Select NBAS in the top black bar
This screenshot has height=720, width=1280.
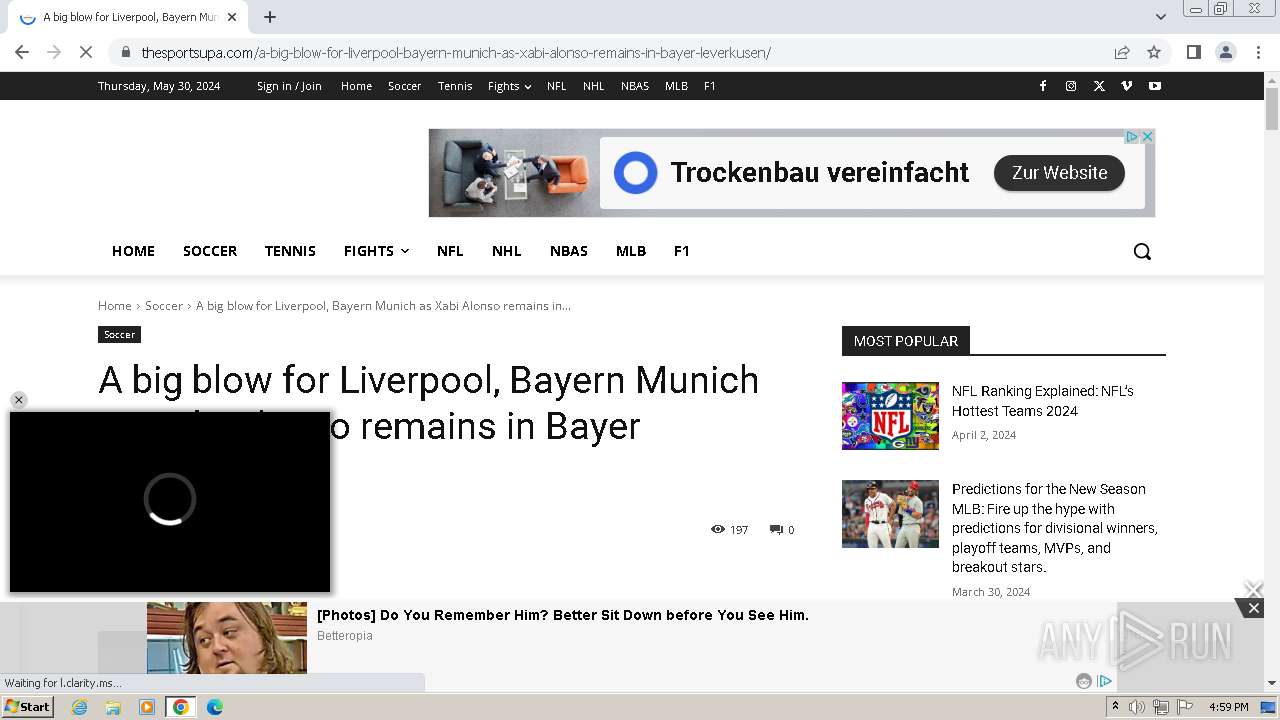point(635,86)
